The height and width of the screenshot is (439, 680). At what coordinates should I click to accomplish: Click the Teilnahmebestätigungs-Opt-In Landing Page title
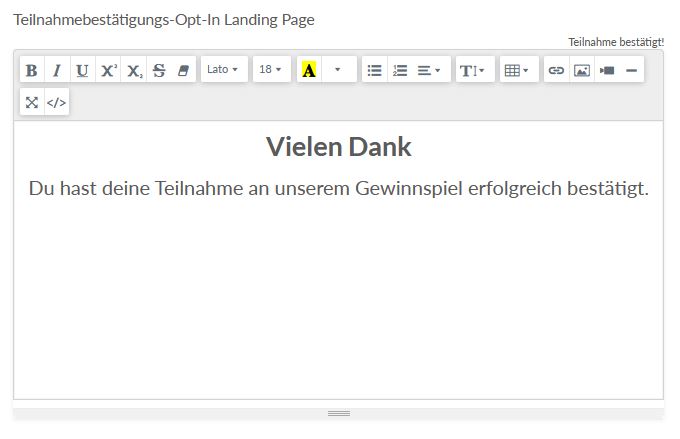click(164, 20)
